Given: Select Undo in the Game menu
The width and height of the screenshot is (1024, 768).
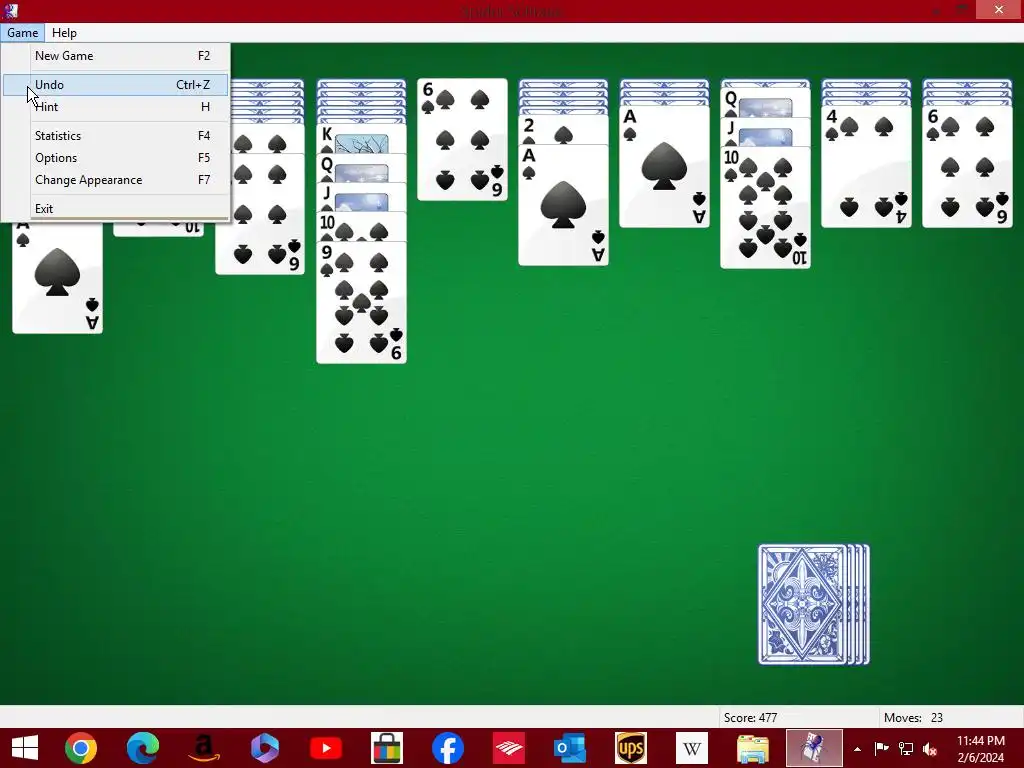Looking at the screenshot, I should pyautogui.click(x=116, y=85).
